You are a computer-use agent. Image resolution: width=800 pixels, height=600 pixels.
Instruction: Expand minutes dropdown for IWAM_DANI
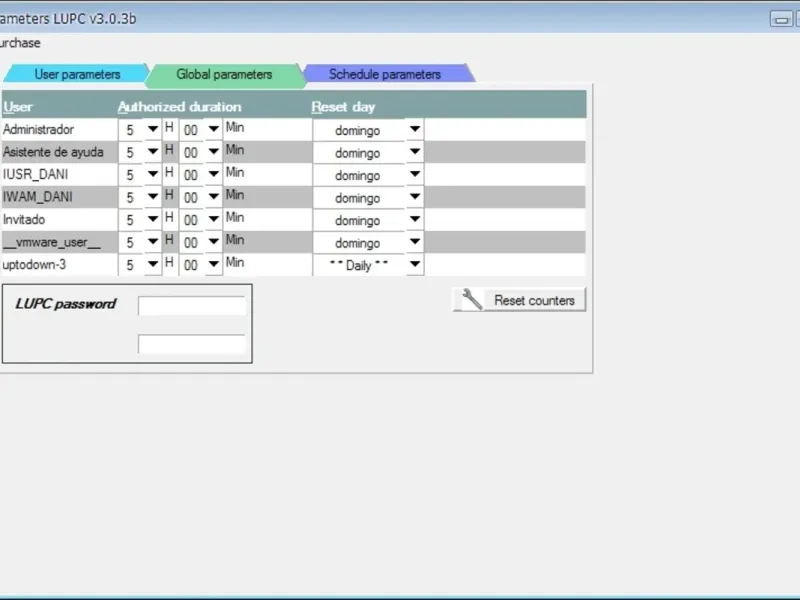tap(213, 196)
